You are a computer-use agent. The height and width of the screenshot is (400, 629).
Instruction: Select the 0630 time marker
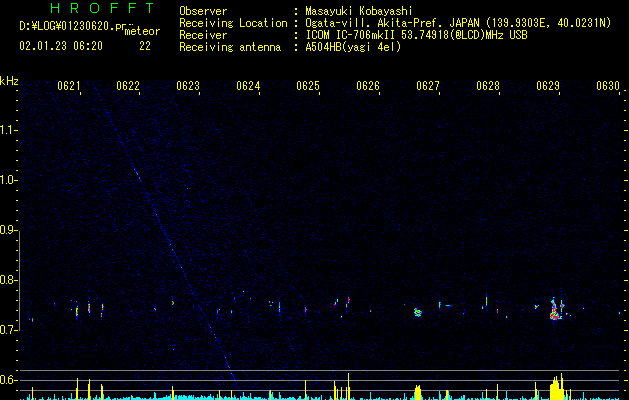pos(608,86)
